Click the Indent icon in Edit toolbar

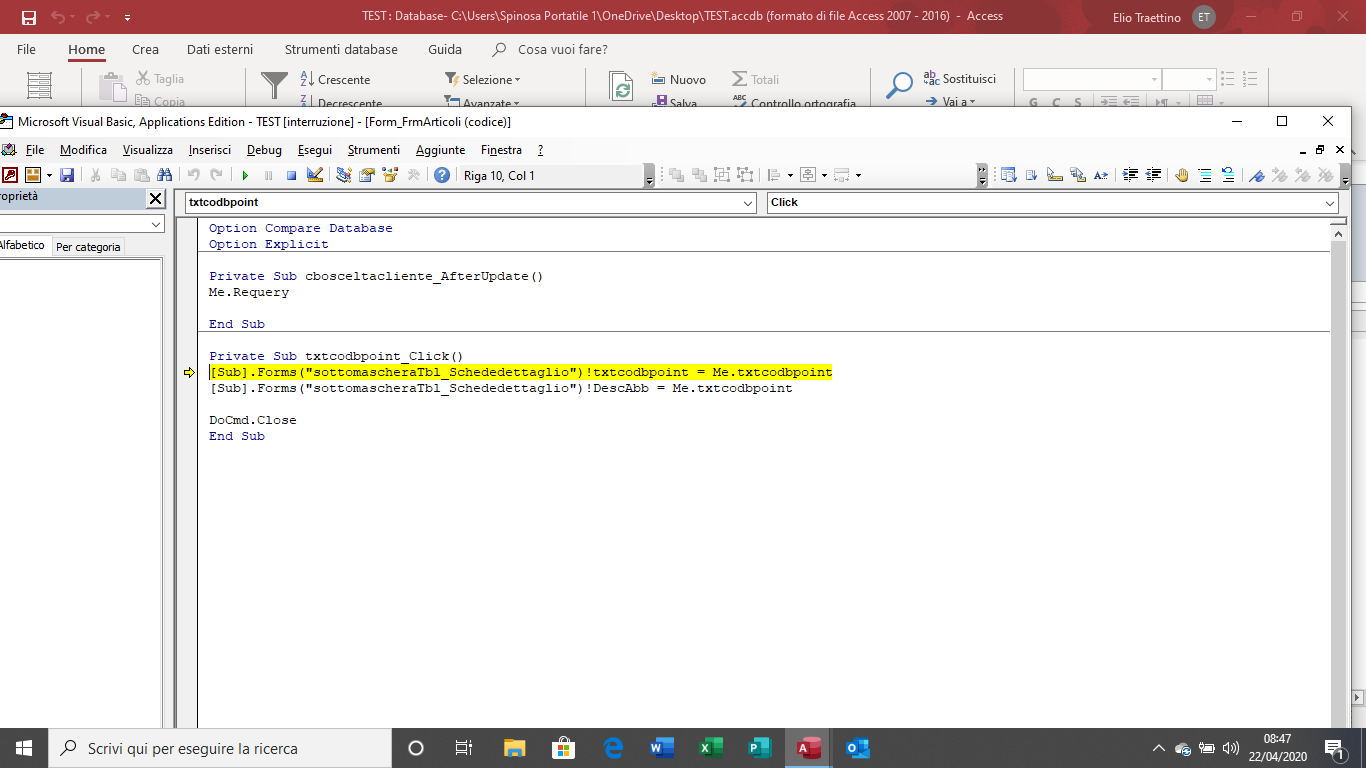click(1131, 175)
